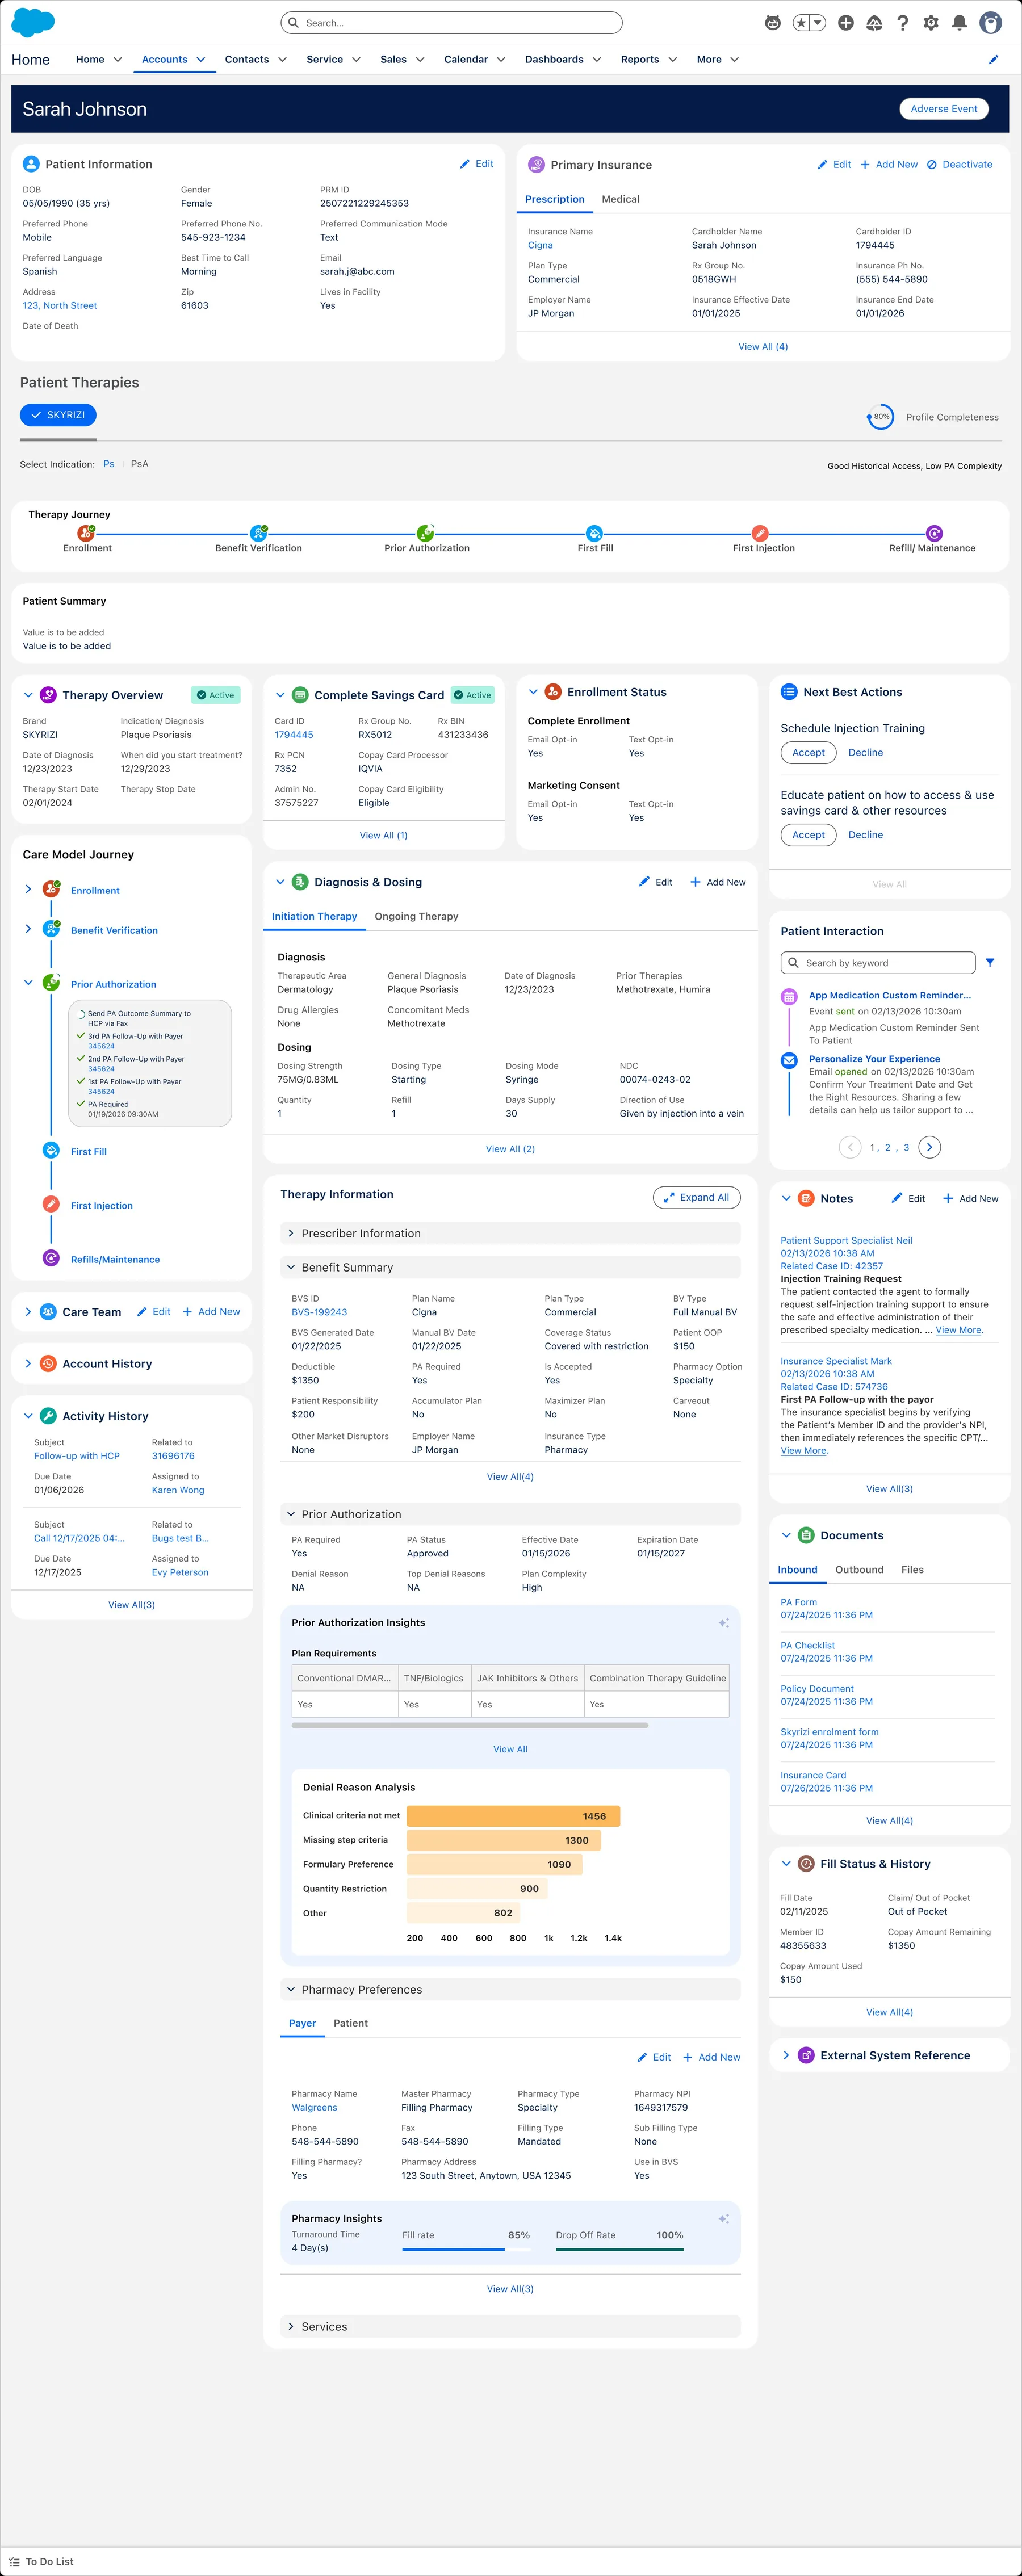Click Expand All in Therapy Information
The height and width of the screenshot is (2576, 1022).
(x=697, y=1197)
